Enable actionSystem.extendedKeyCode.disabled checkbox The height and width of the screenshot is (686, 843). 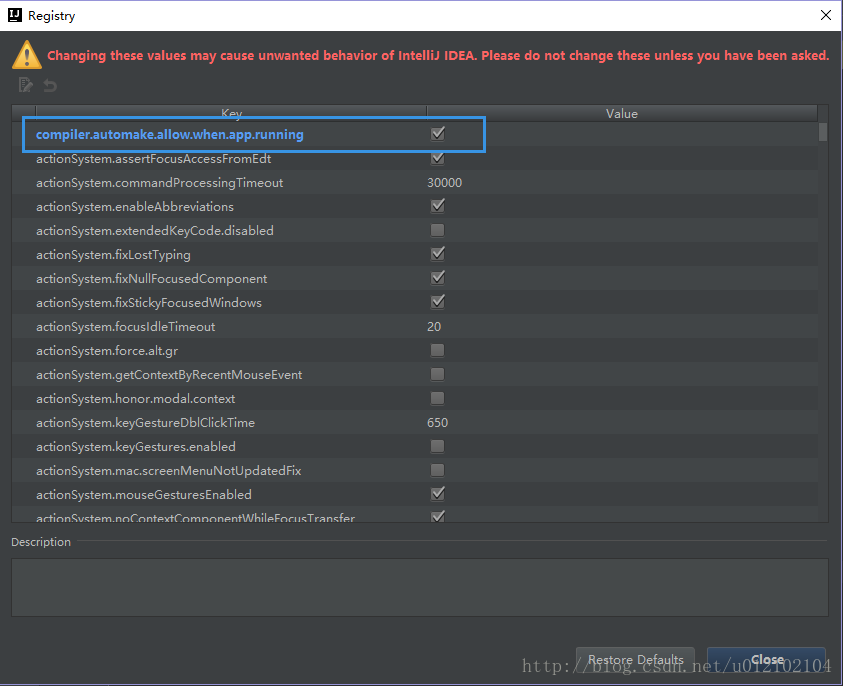438,230
